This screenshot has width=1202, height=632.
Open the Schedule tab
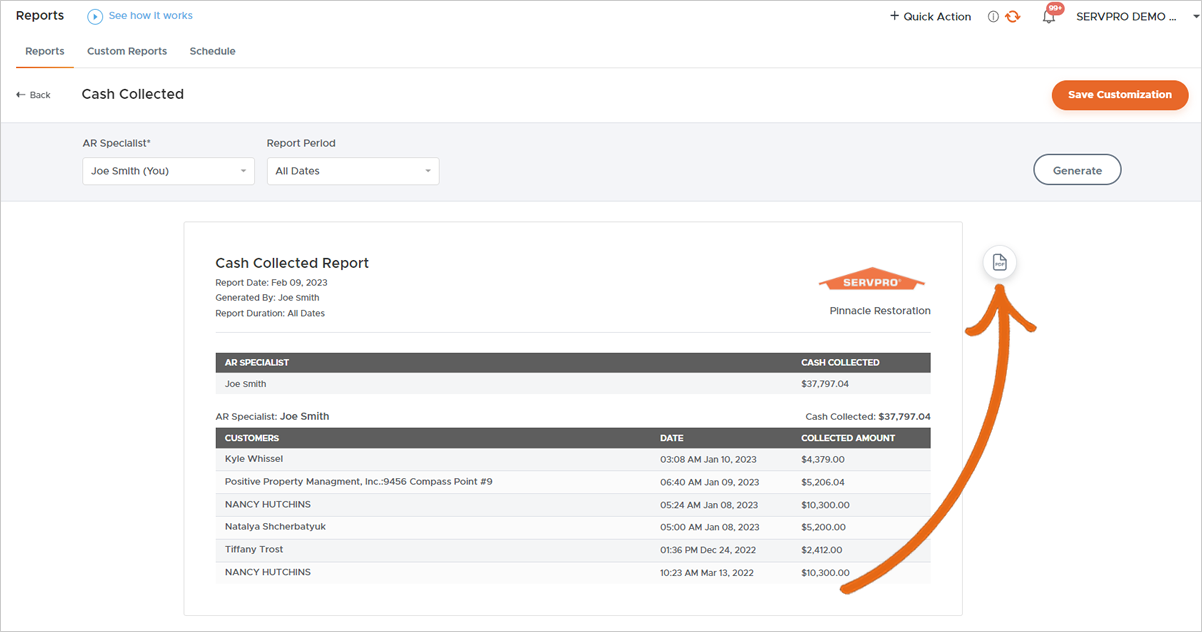(x=212, y=51)
